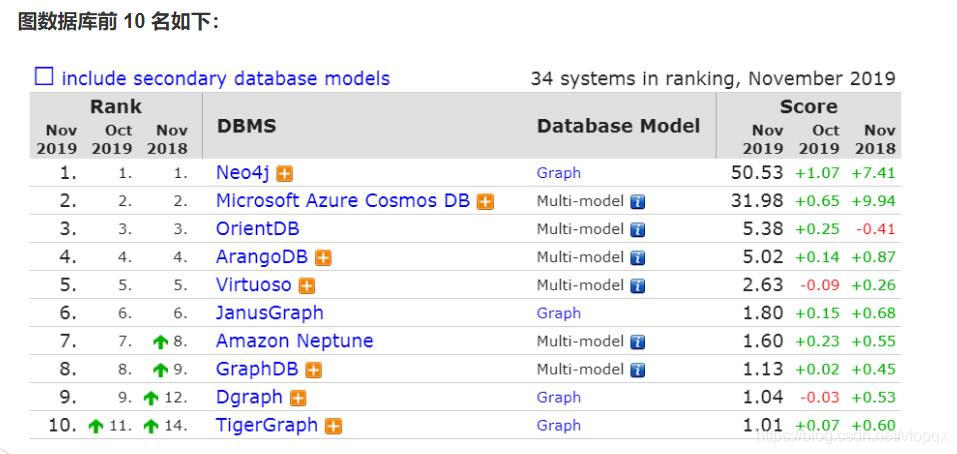Click the include secondary database models text link
Viewport: 957px width, 454px height.
[x=226, y=79]
